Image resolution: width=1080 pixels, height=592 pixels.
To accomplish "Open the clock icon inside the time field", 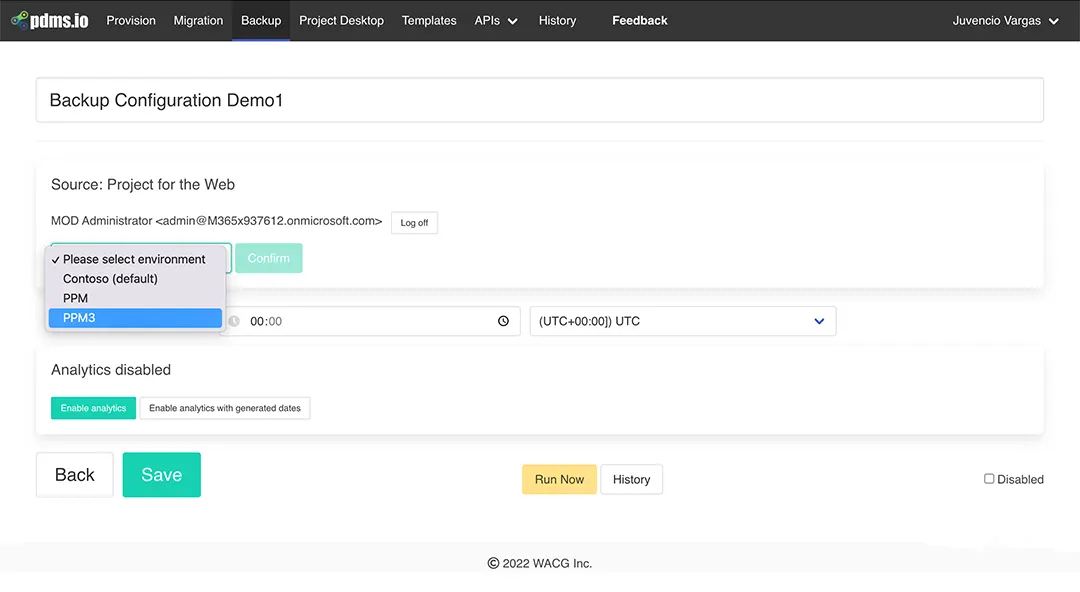I will [x=503, y=321].
